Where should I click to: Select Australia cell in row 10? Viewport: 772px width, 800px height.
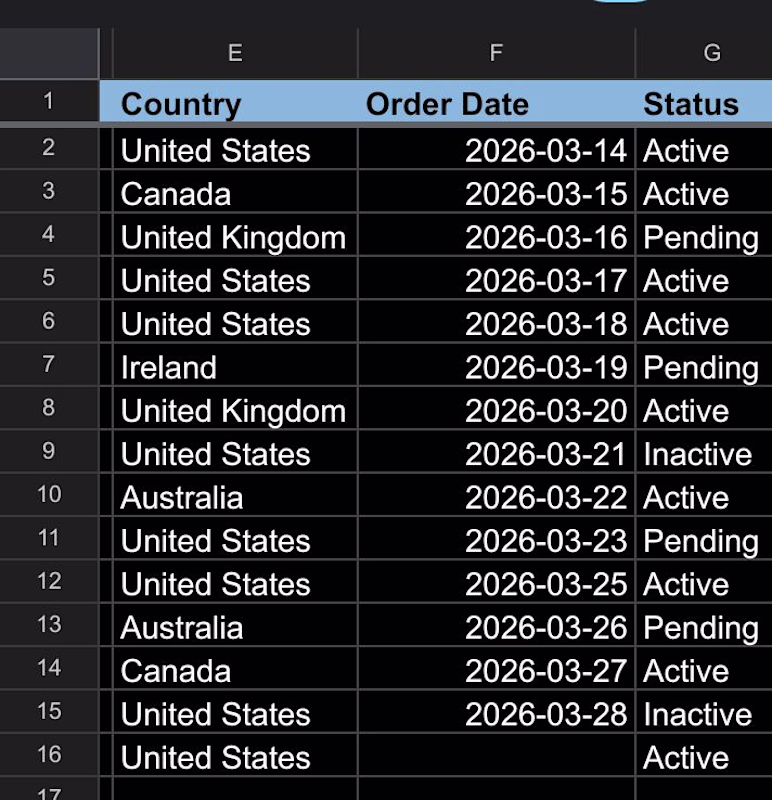pyautogui.click(x=235, y=497)
